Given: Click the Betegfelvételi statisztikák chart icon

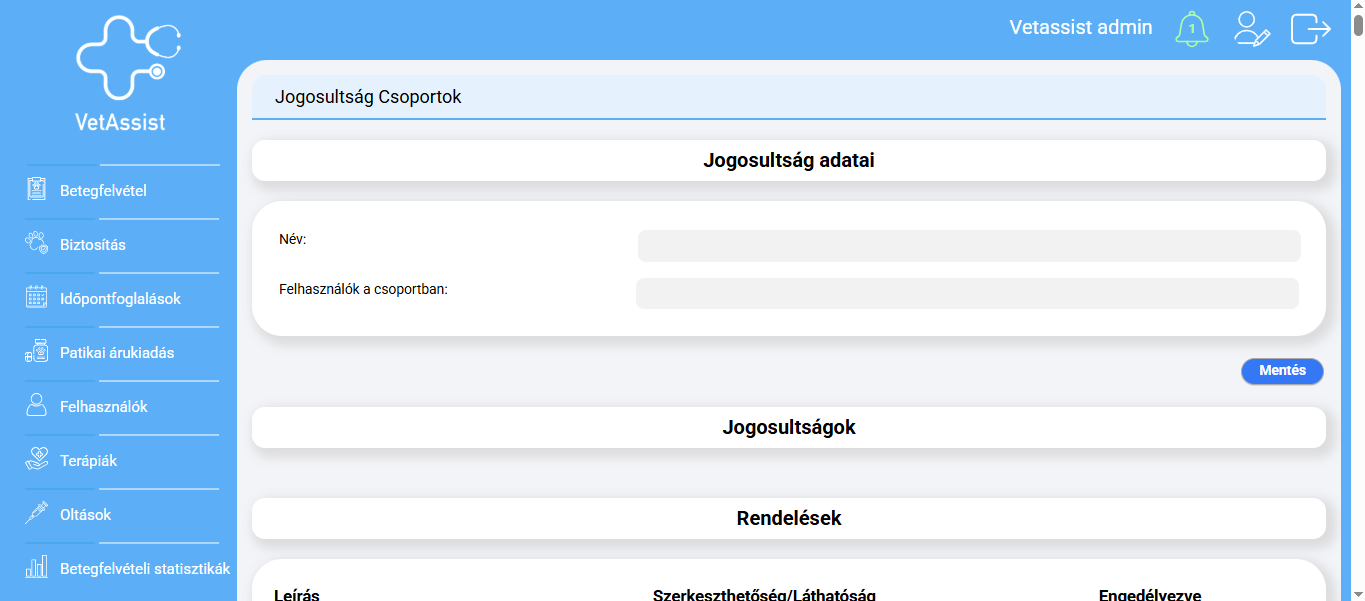Looking at the screenshot, I should [x=37, y=568].
